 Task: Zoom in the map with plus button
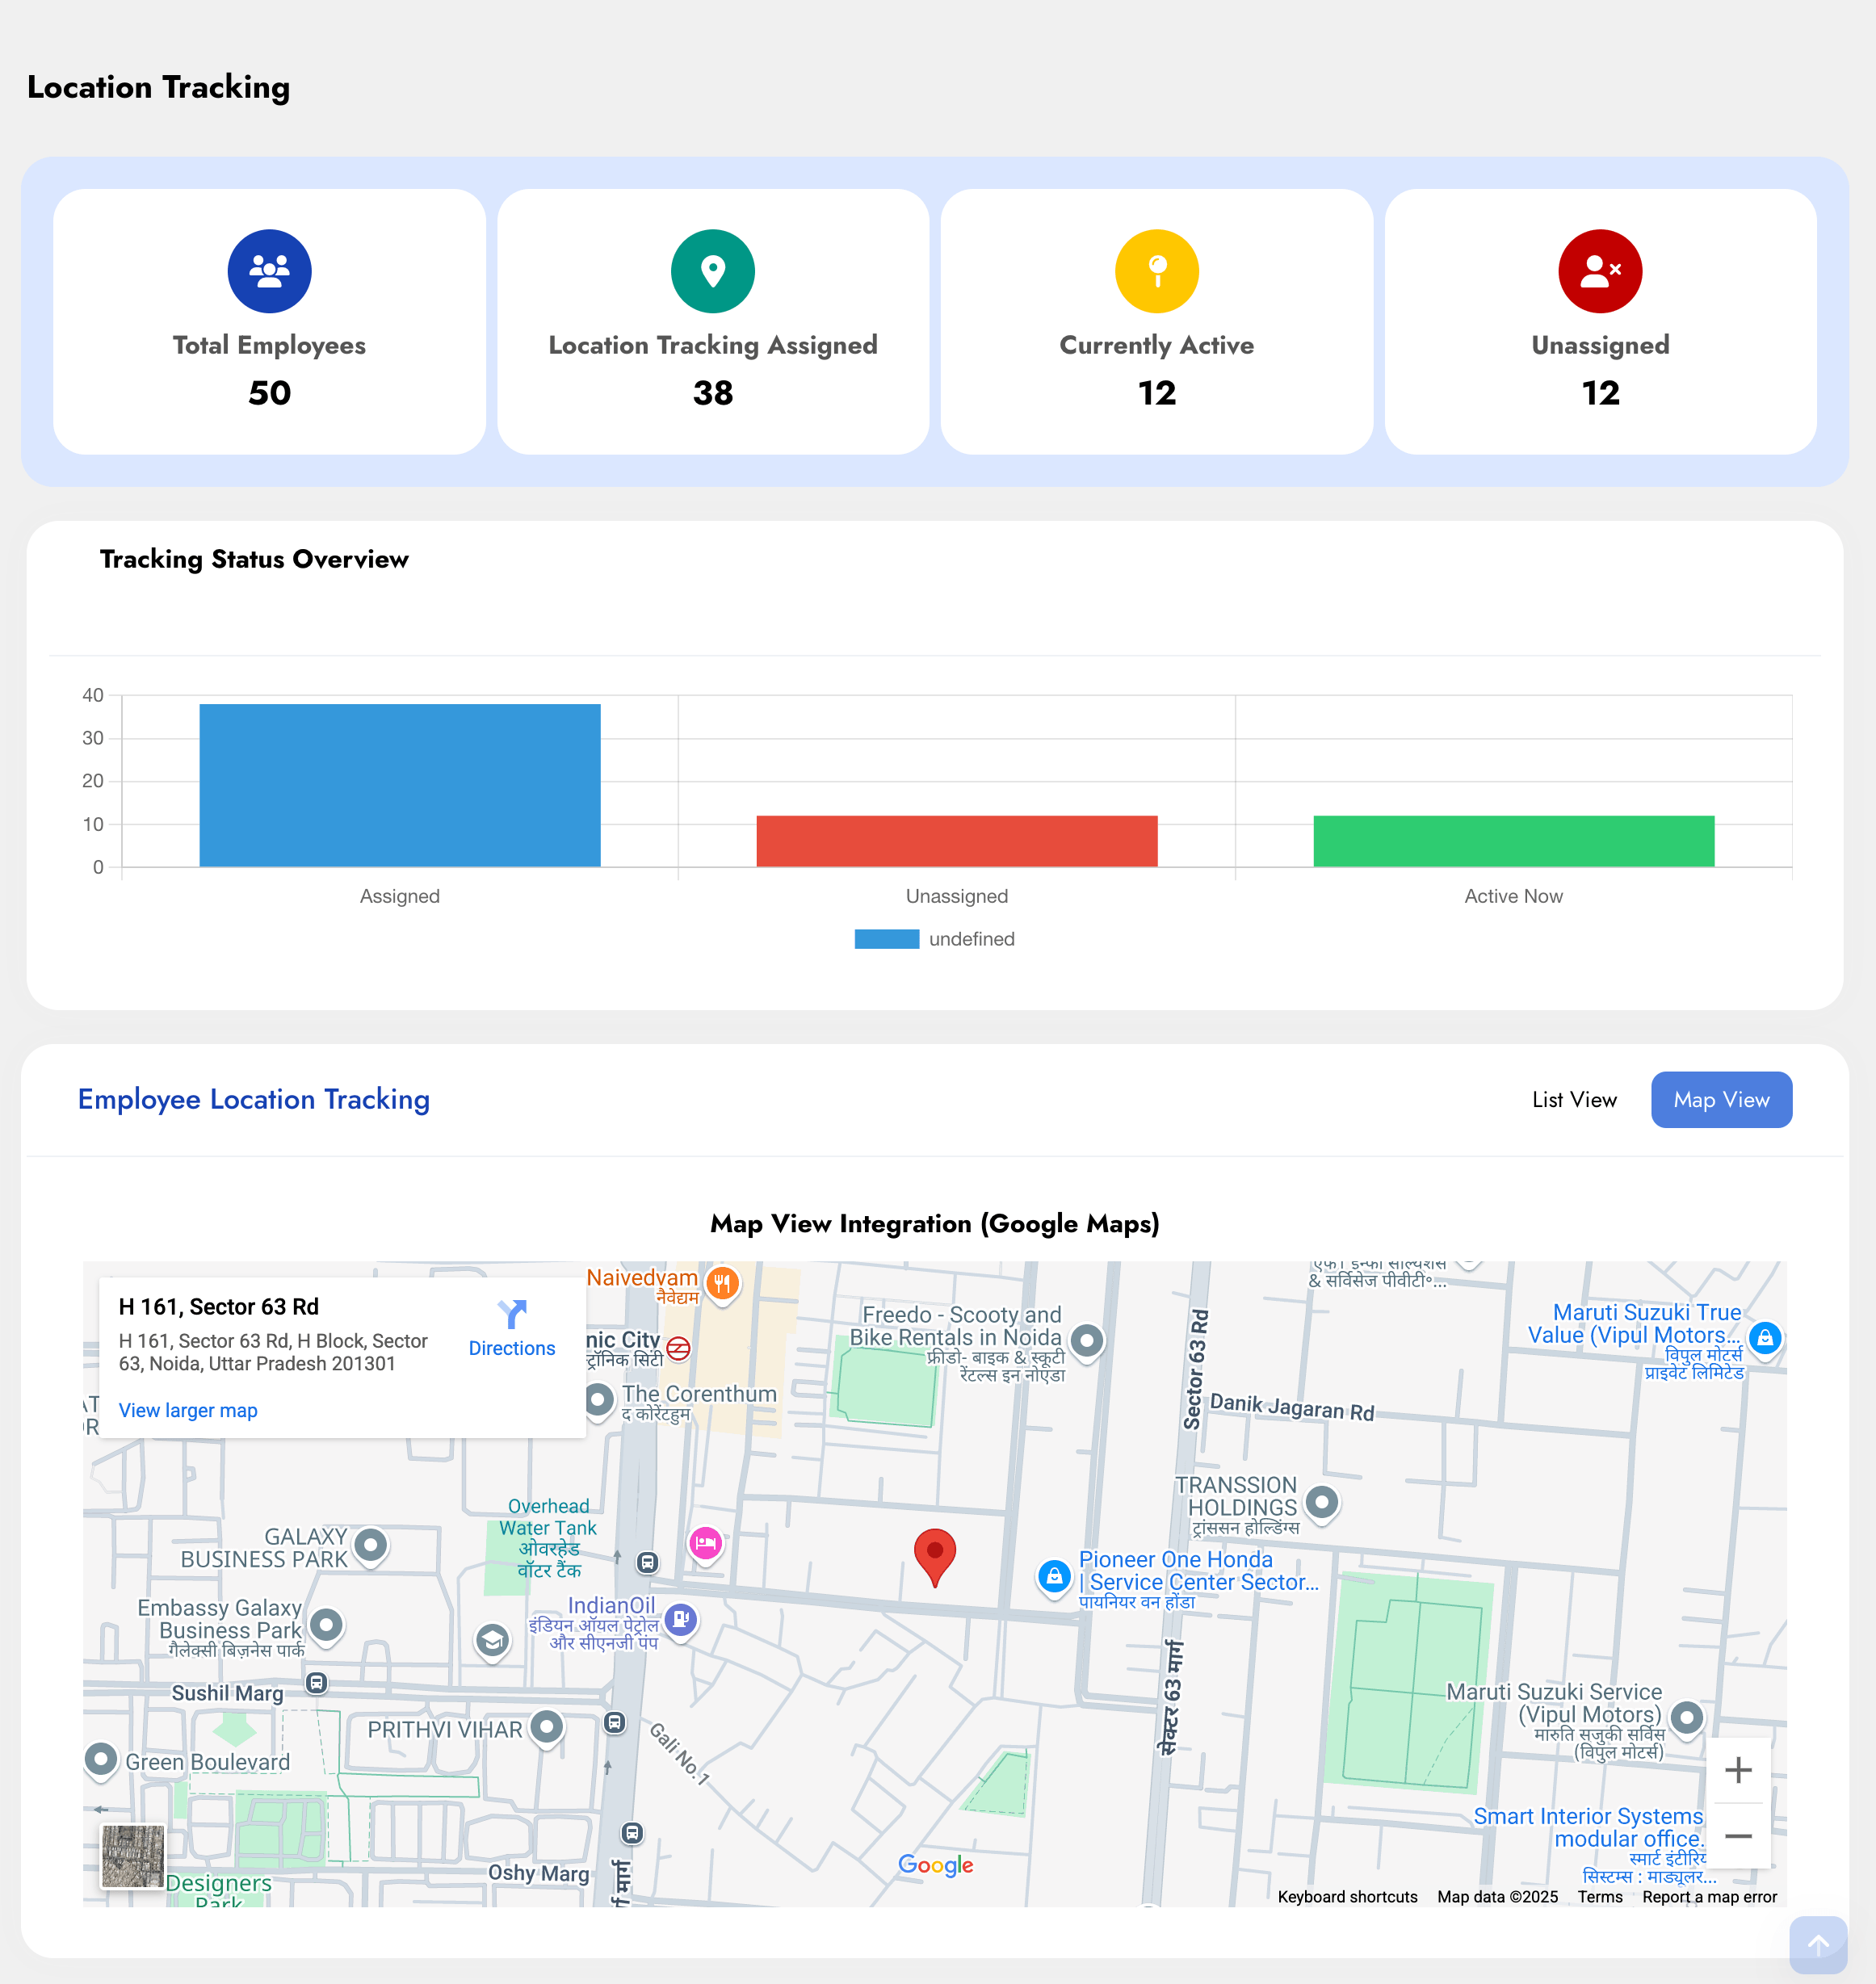point(1737,1770)
